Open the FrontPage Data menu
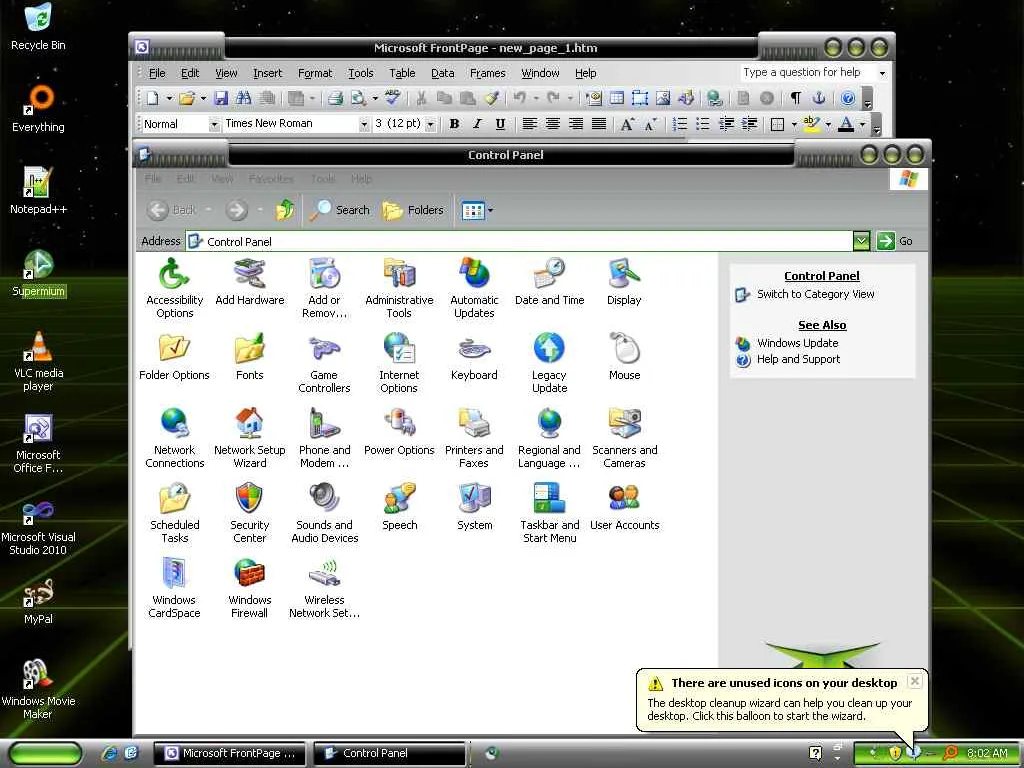Viewport: 1024px width, 768px height. (443, 73)
